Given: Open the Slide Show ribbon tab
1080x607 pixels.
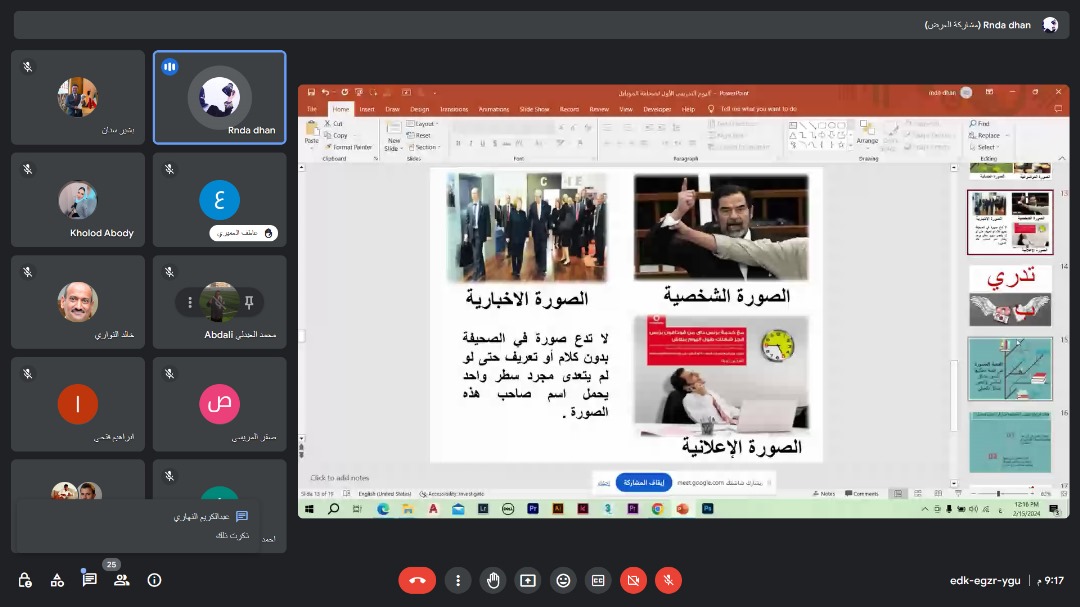Looking at the screenshot, I should pyautogui.click(x=535, y=109).
